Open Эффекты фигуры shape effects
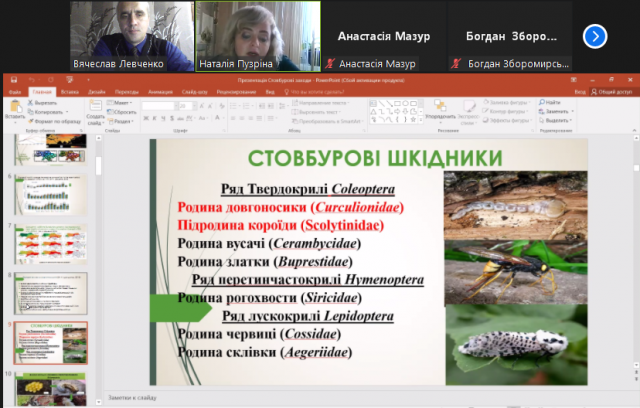This screenshot has height=408, width=640. 508,120
